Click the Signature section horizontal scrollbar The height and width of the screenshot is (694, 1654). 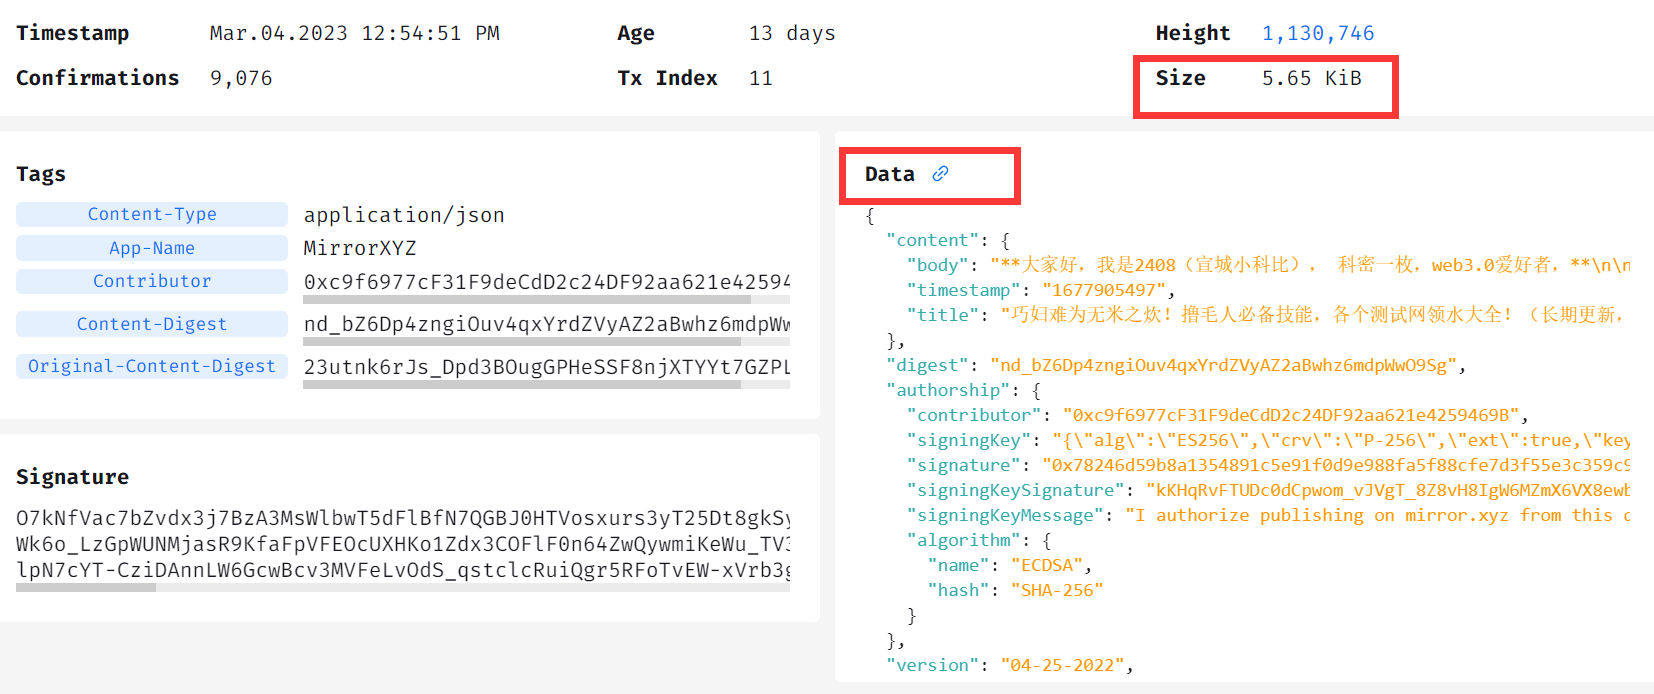(86, 588)
